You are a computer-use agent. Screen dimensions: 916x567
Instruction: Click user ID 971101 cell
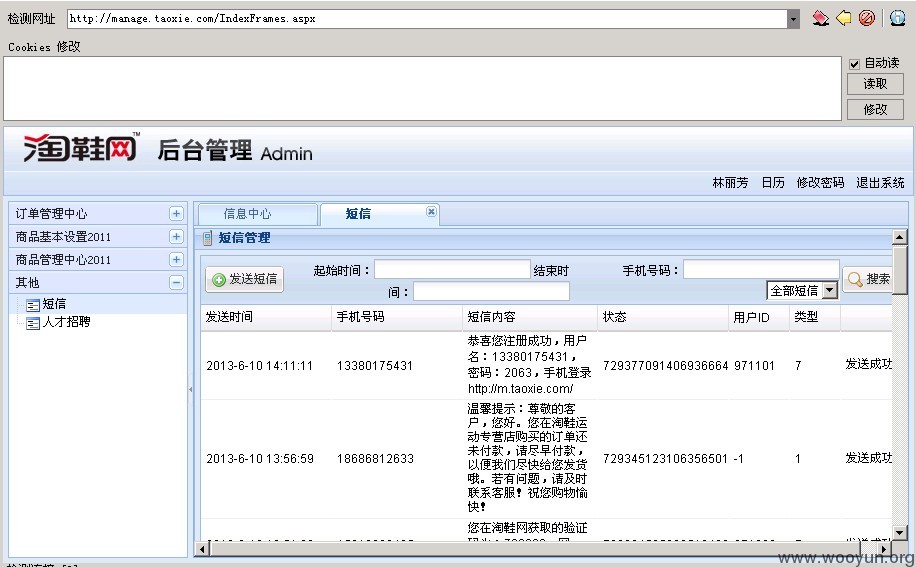(754, 366)
